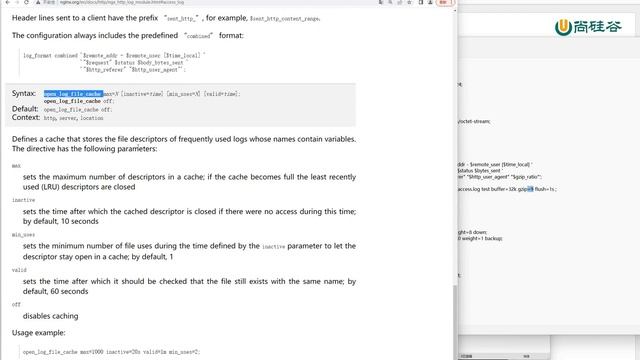The height and width of the screenshot is (360, 640).
Task: Go back using the browser back arrow
Action: click(7, 2)
